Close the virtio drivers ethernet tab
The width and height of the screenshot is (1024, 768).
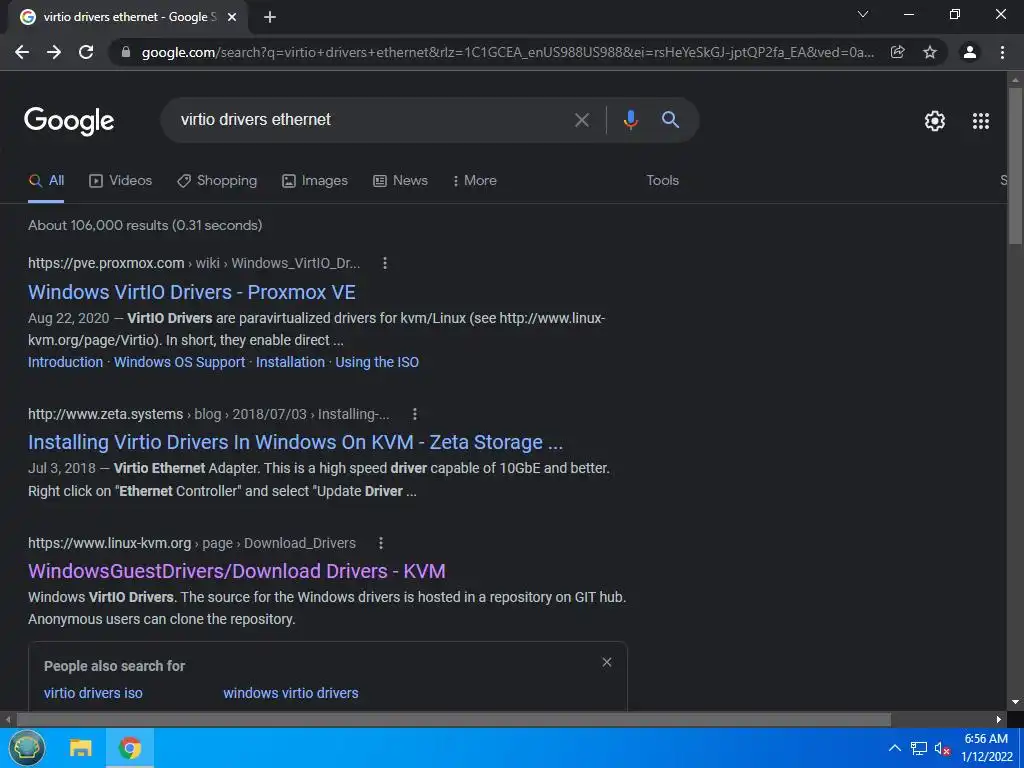[232, 18]
